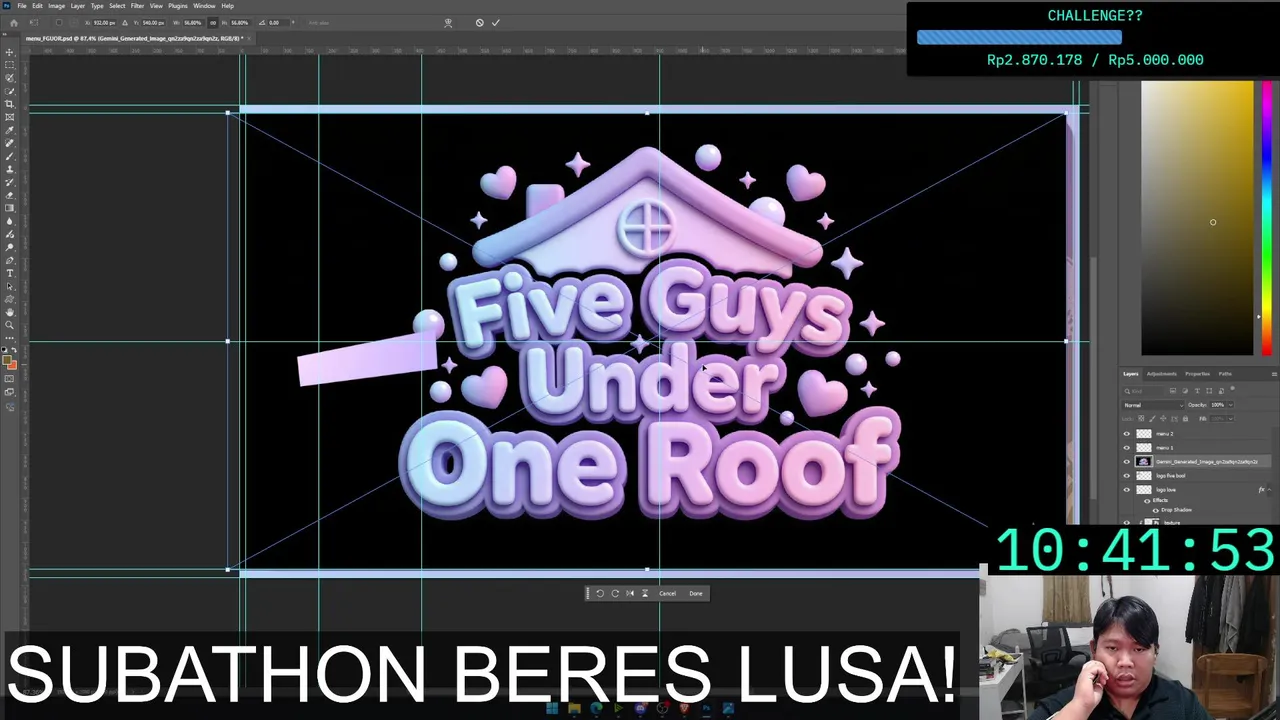Click the W width percentage field
The height and width of the screenshot is (720, 1280).
[x=193, y=22]
